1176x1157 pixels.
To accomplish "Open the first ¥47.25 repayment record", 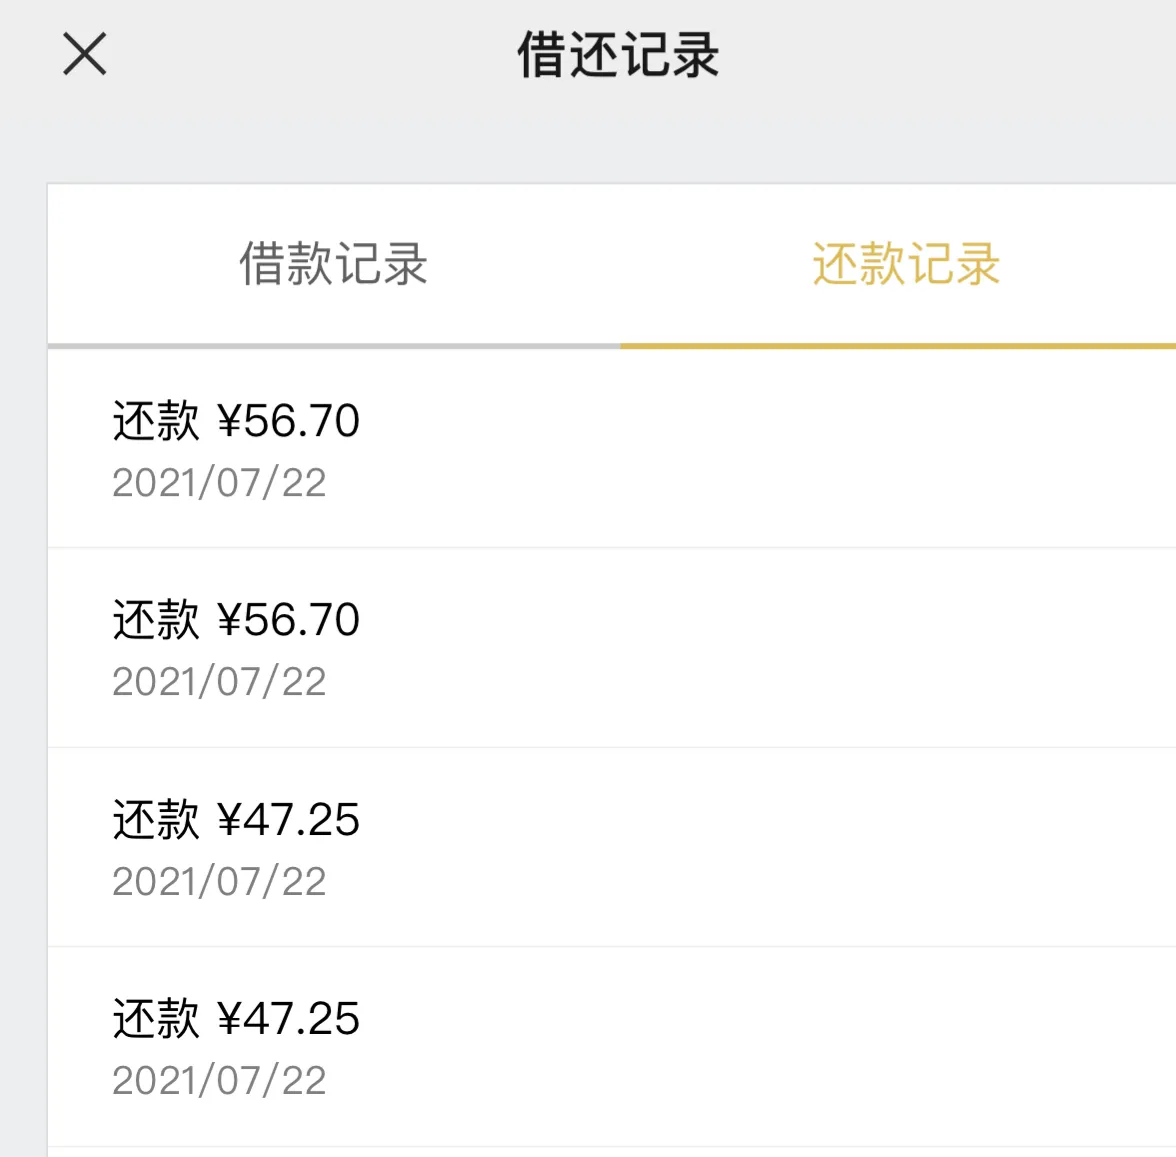I will 611,847.
